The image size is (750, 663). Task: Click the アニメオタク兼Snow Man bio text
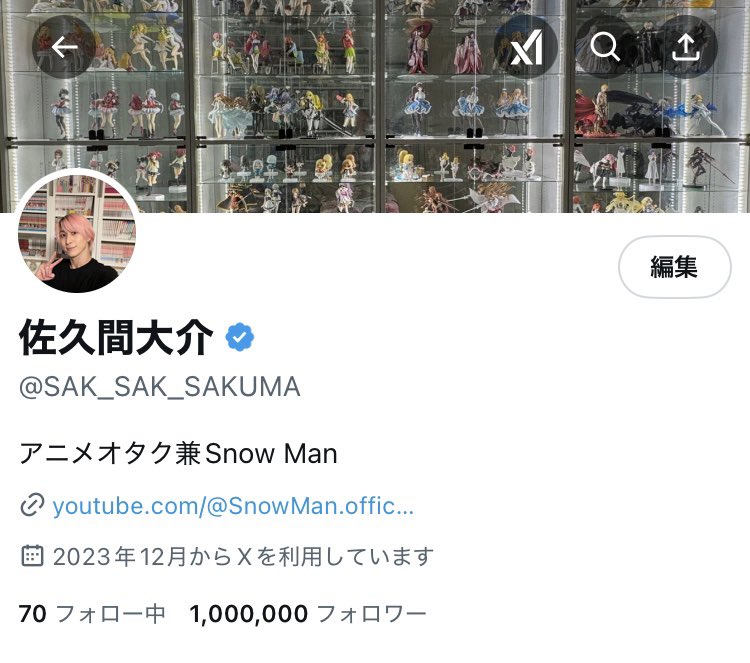[x=178, y=453]
